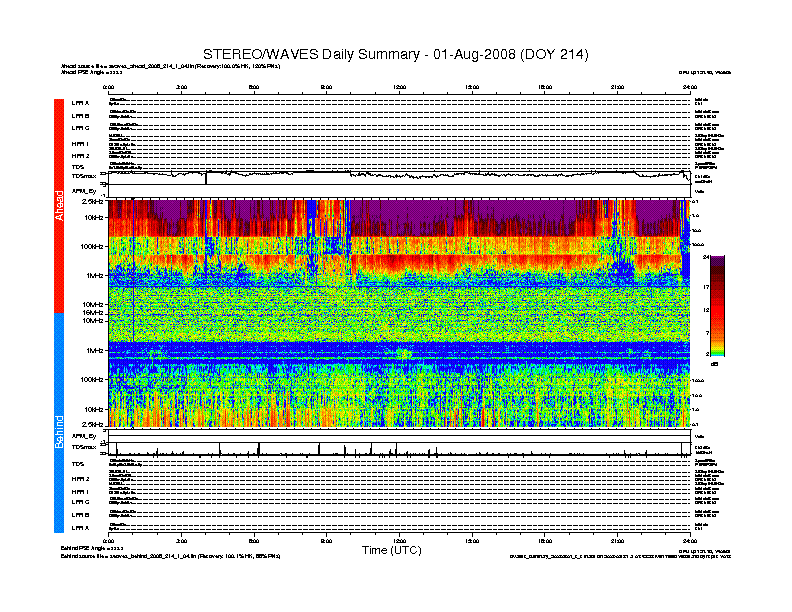The width and height of the screenshot is (792, 612).
Task: Click '6:00' tick on Ahead time axis
Action: 254,87
